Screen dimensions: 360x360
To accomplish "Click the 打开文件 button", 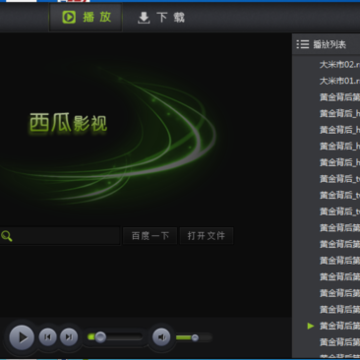I will (206, 236).
